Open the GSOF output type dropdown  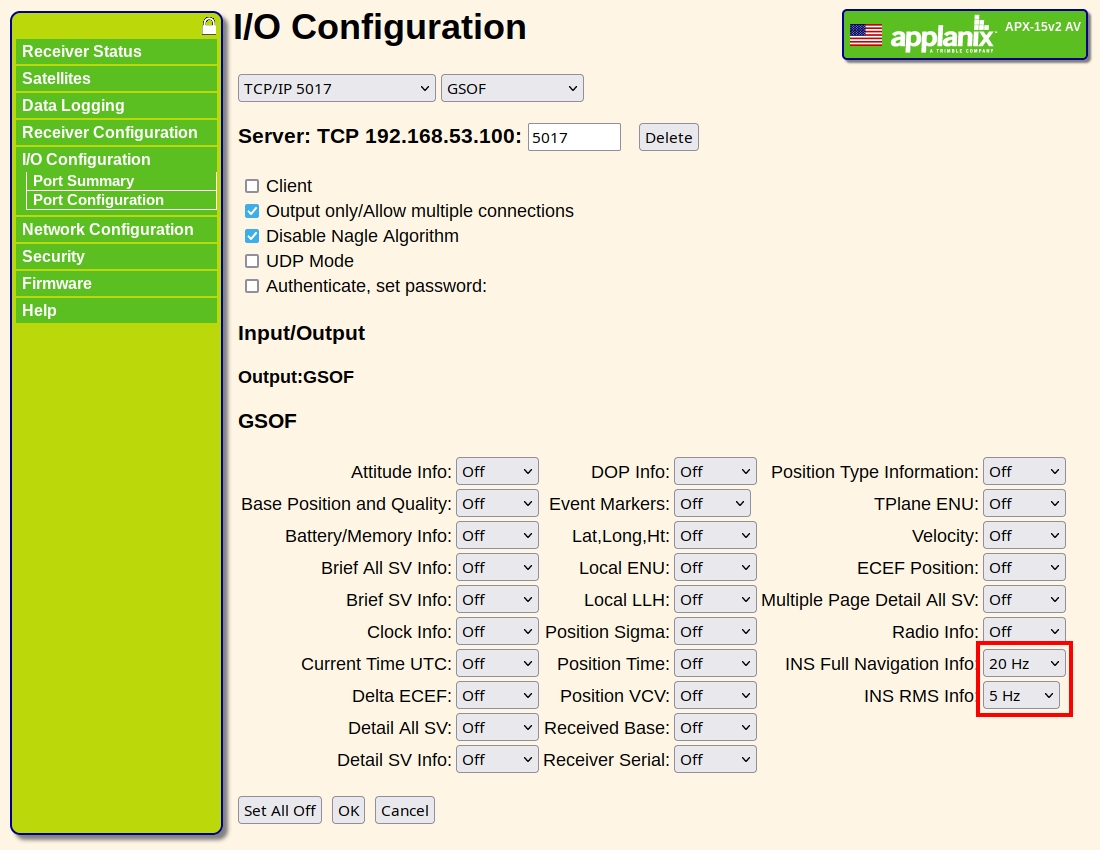pos(512,88)
